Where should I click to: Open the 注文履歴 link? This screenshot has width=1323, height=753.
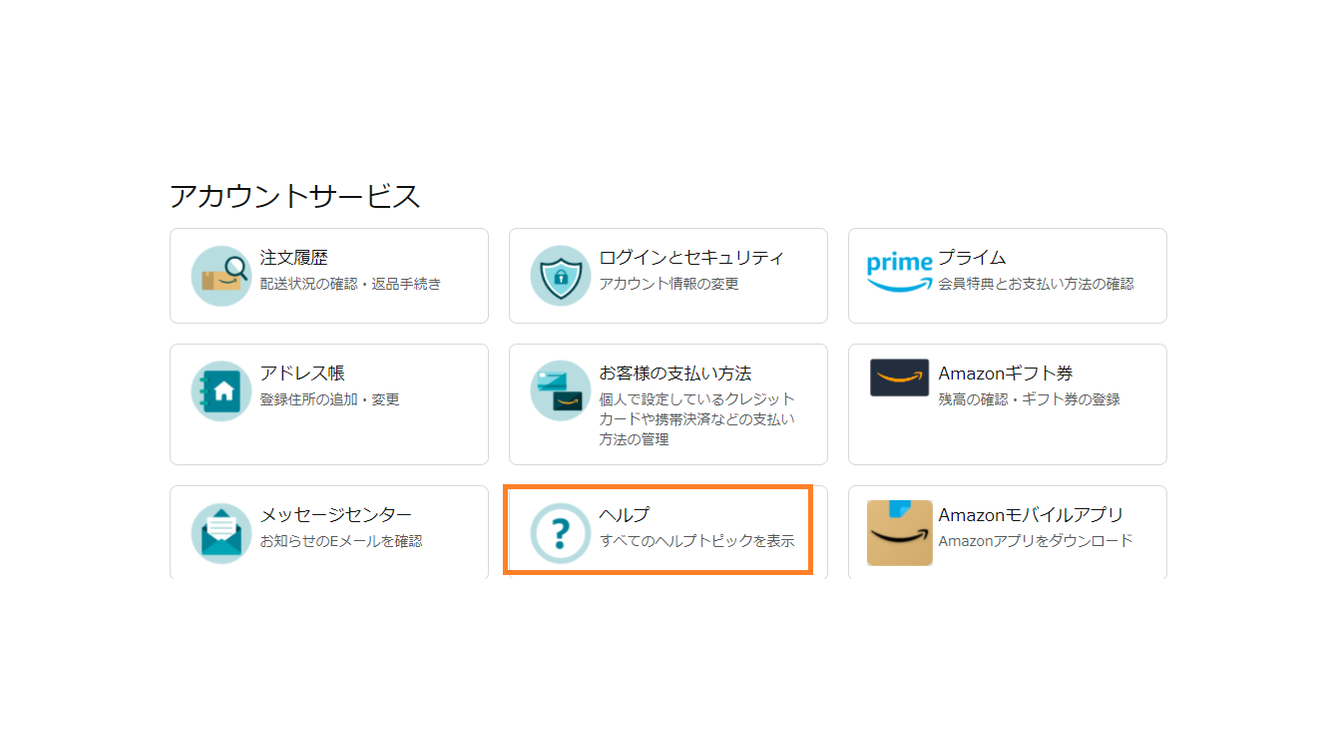[294, 258]
